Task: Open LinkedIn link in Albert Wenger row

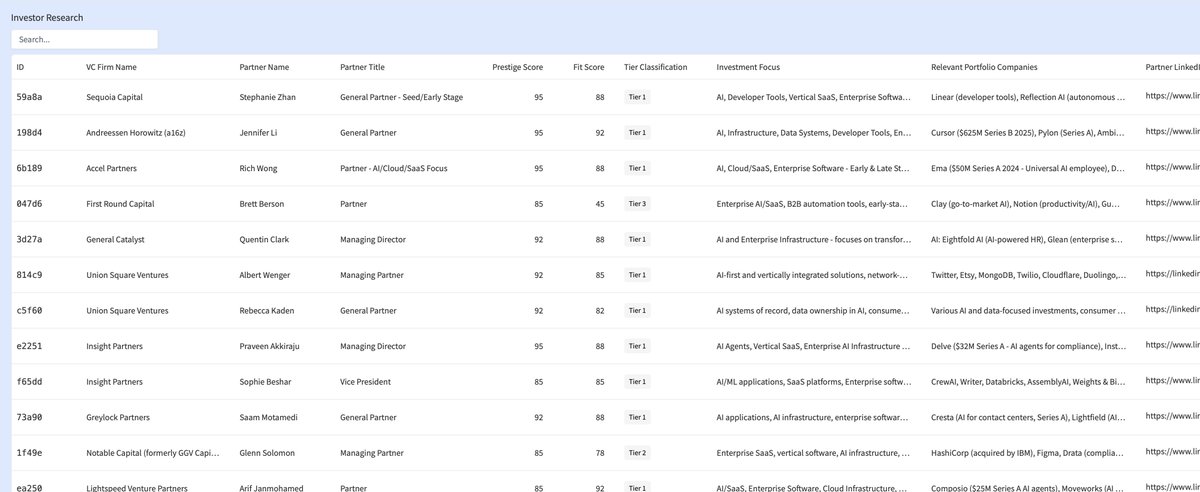Action: [x=1172, y=275]
